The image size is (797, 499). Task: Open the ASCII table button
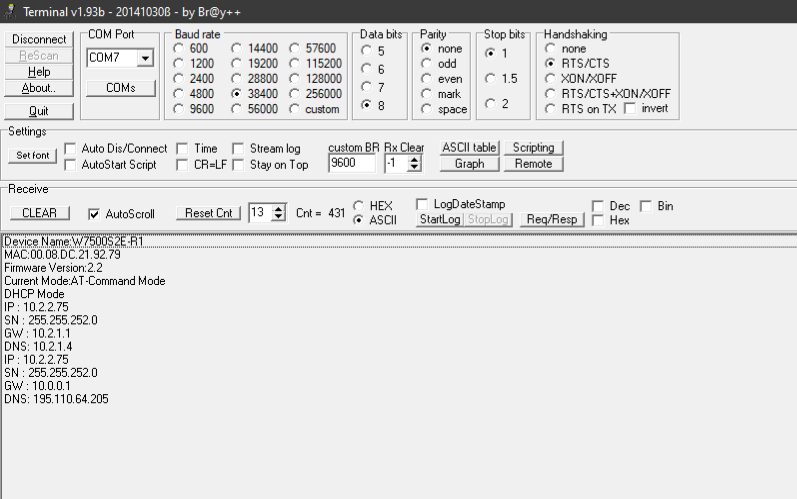[469, 147]
